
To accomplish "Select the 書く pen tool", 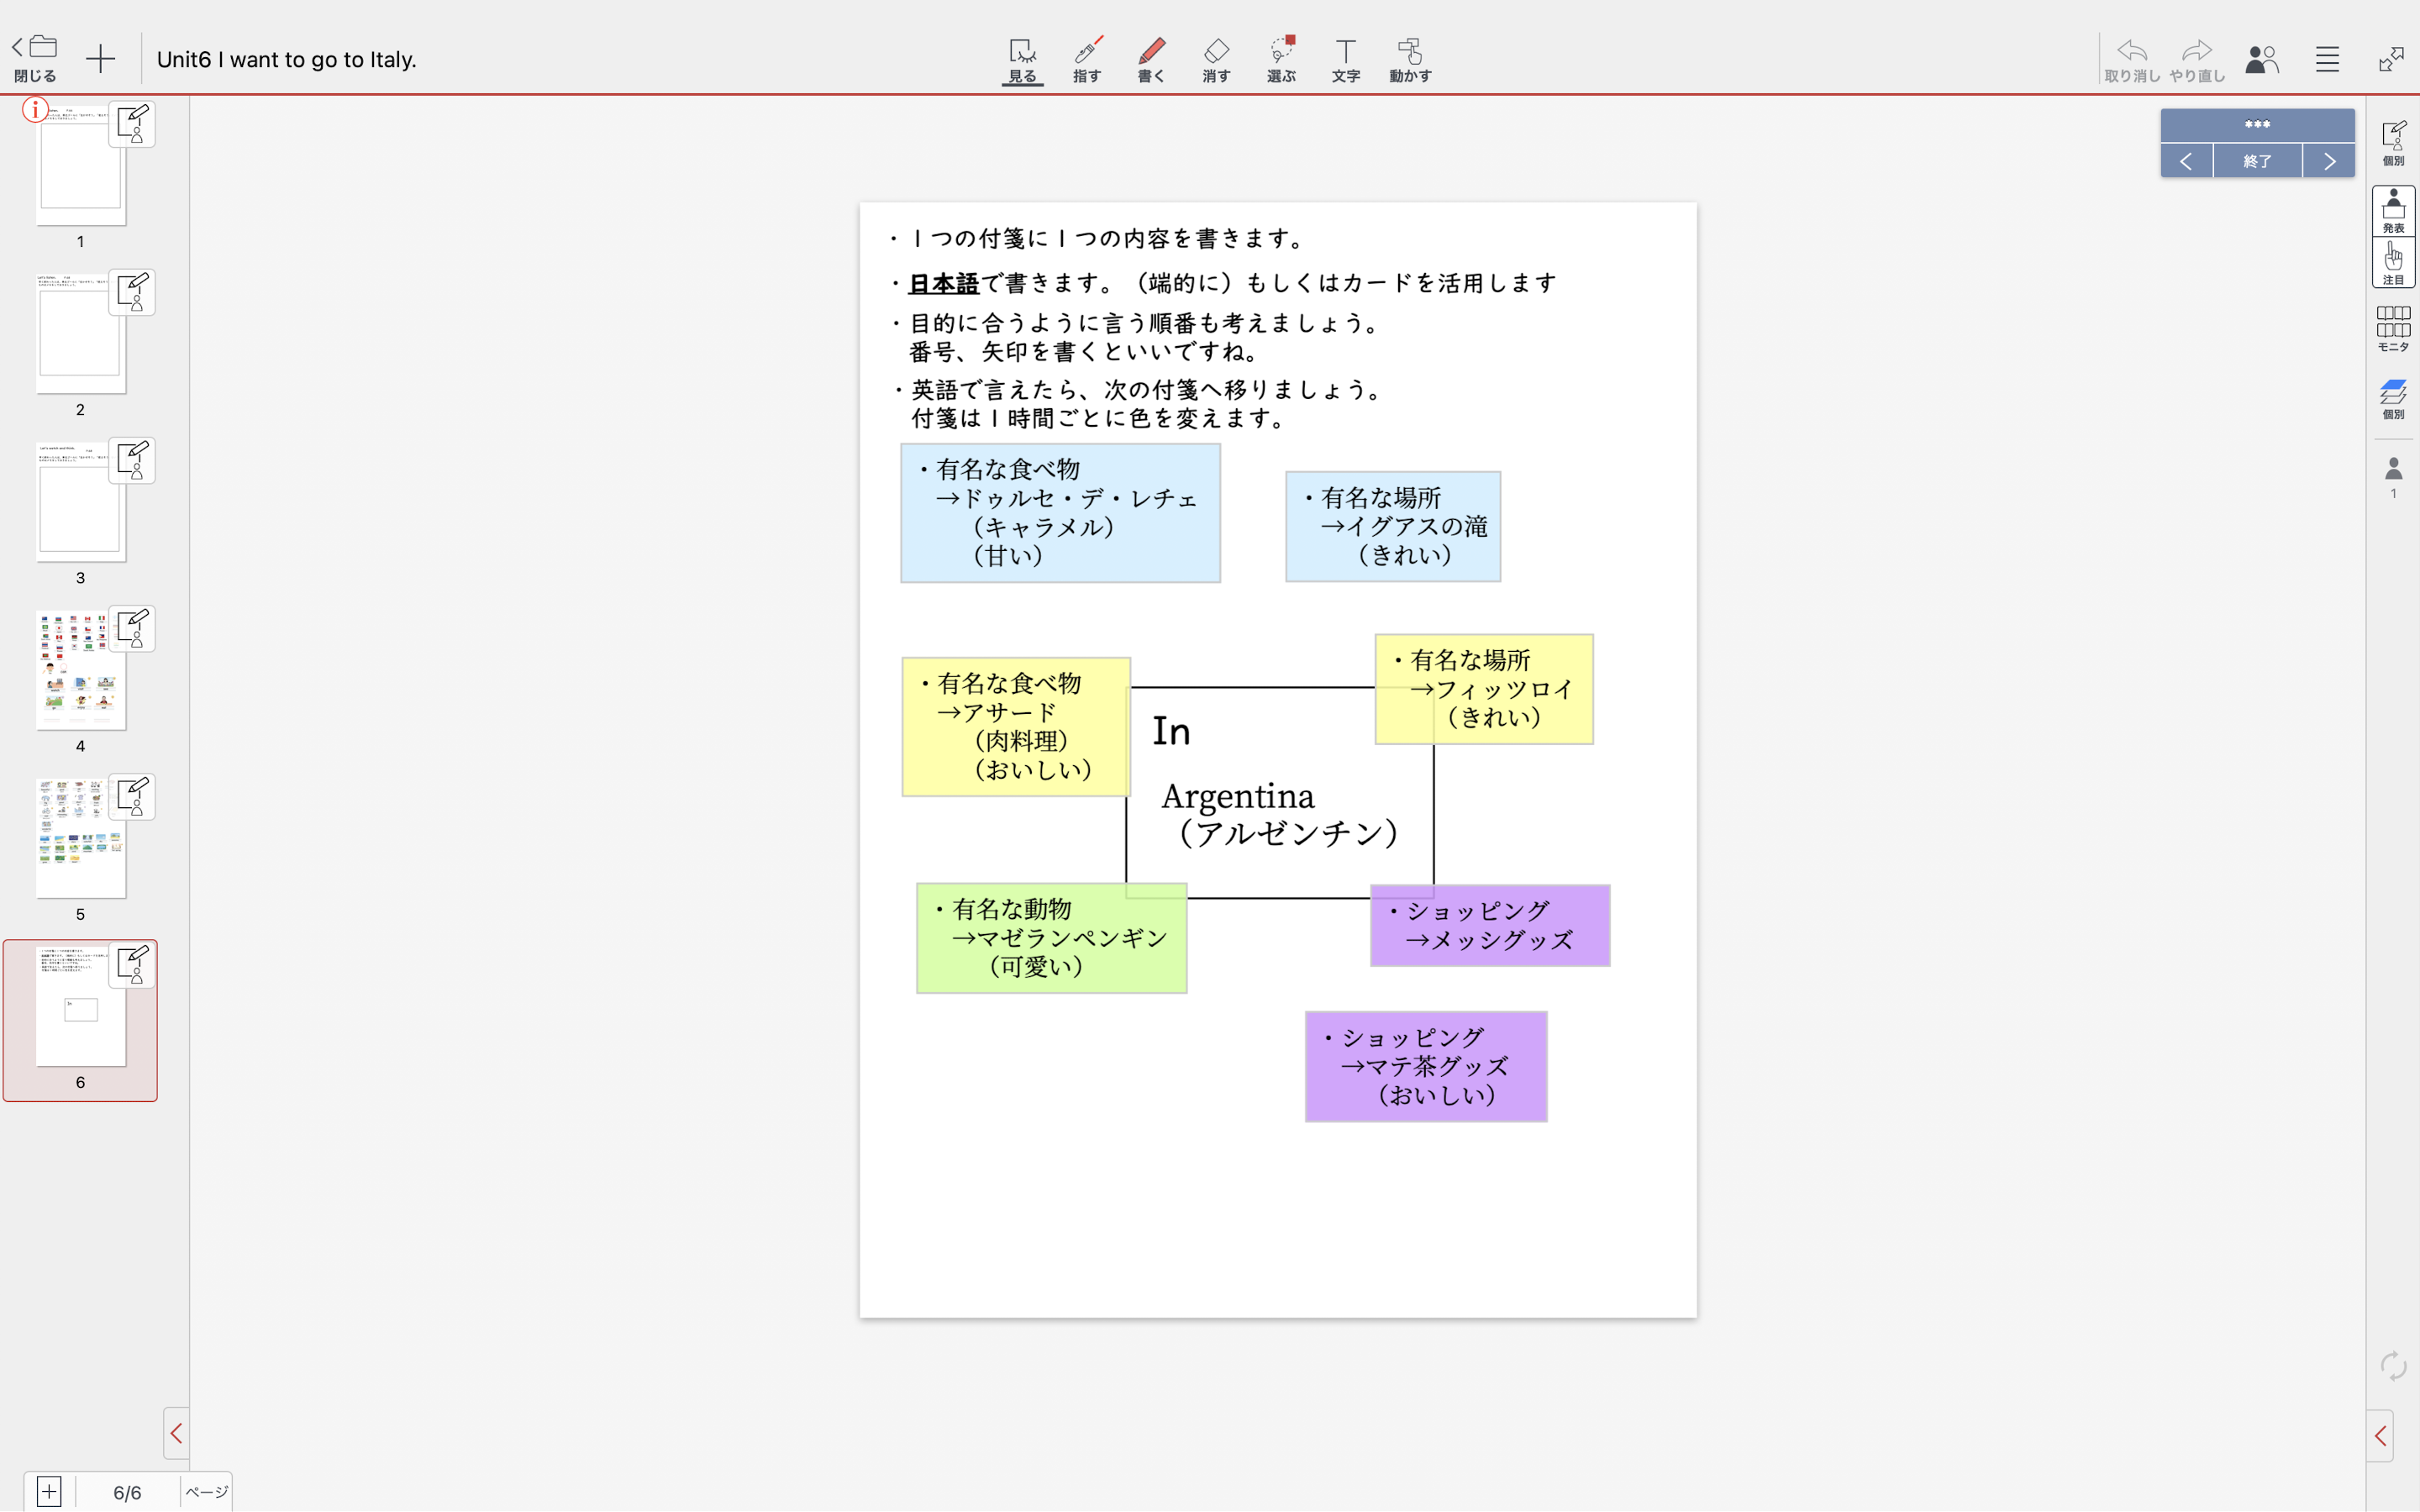I will point(1151,59).
